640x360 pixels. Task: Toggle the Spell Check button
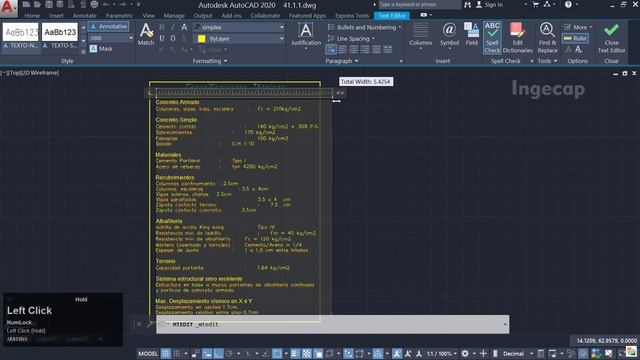[492, 38]
